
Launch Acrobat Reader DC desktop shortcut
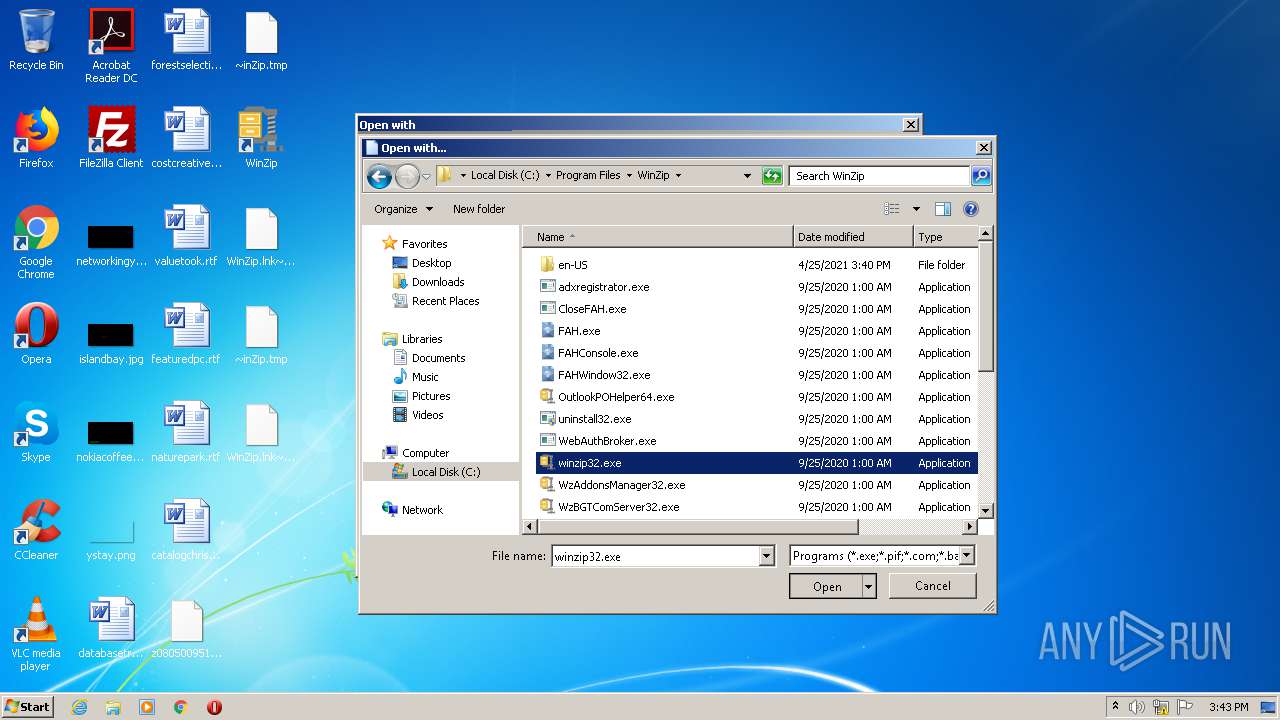pos(111,46)
